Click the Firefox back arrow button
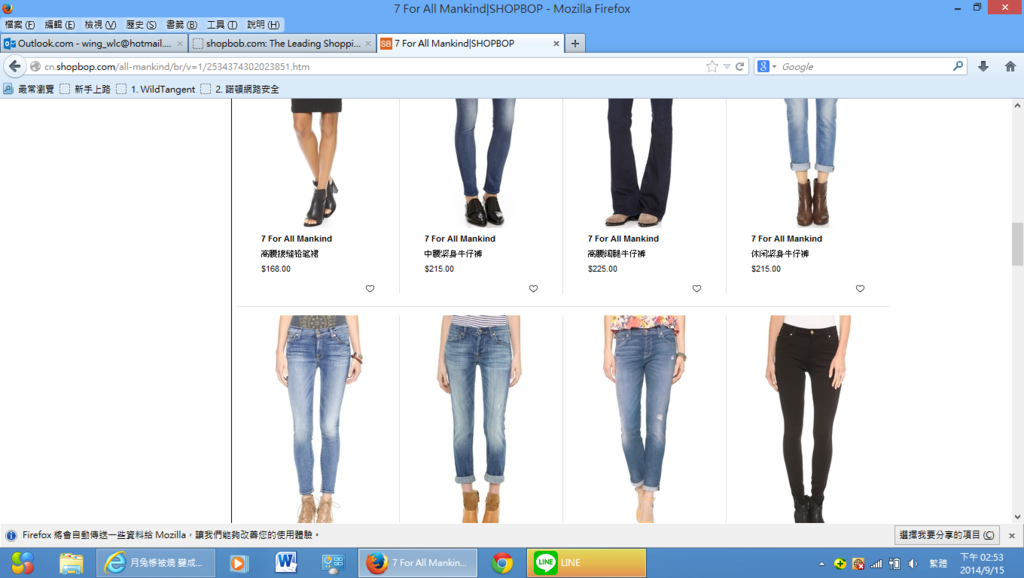This screenshot has width=1024, height=578. pos(15,66)
